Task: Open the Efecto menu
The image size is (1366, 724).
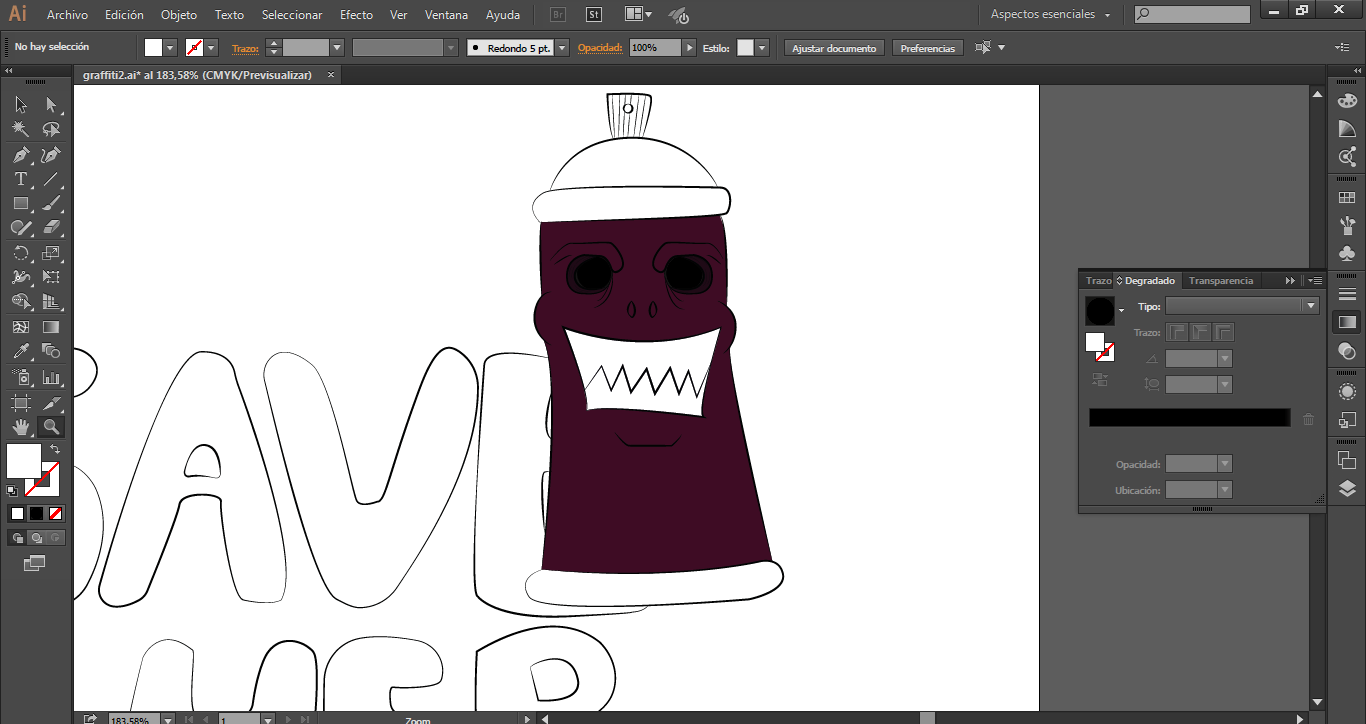Action: click(356, 15)
